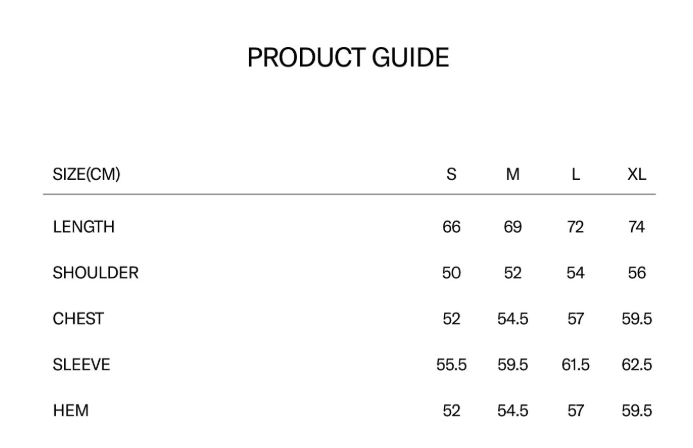Click SHOULDER value 50 for size S

pyautogui.click(x=451, y=273)
